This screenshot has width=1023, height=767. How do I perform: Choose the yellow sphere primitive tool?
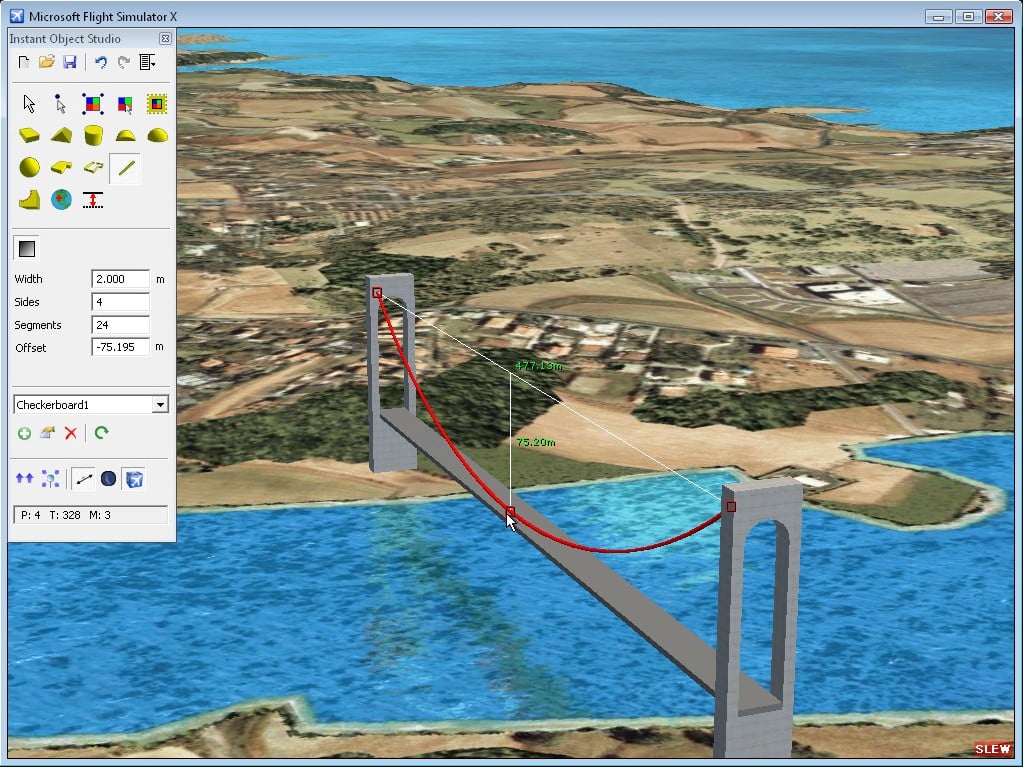coord(29,167)
